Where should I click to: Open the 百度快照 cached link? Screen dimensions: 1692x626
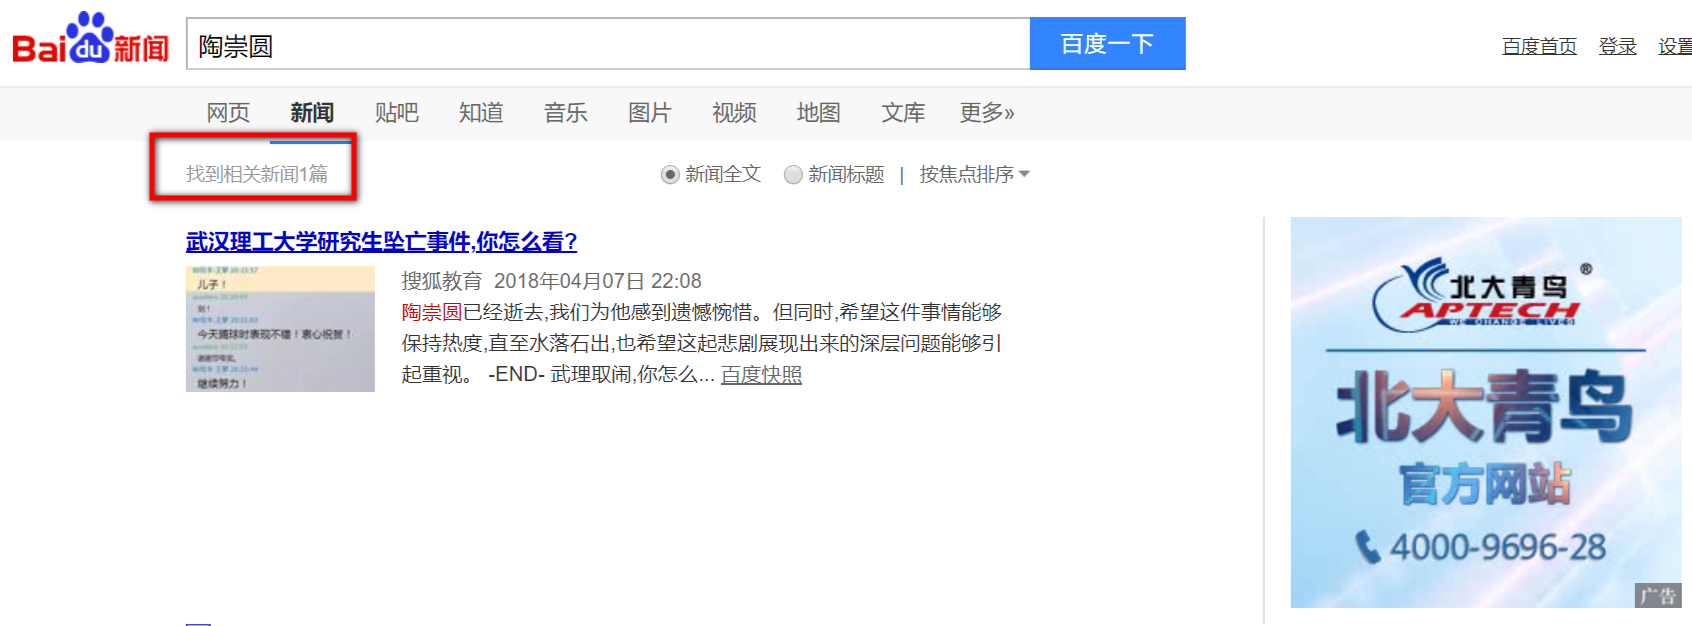(761, 375)
